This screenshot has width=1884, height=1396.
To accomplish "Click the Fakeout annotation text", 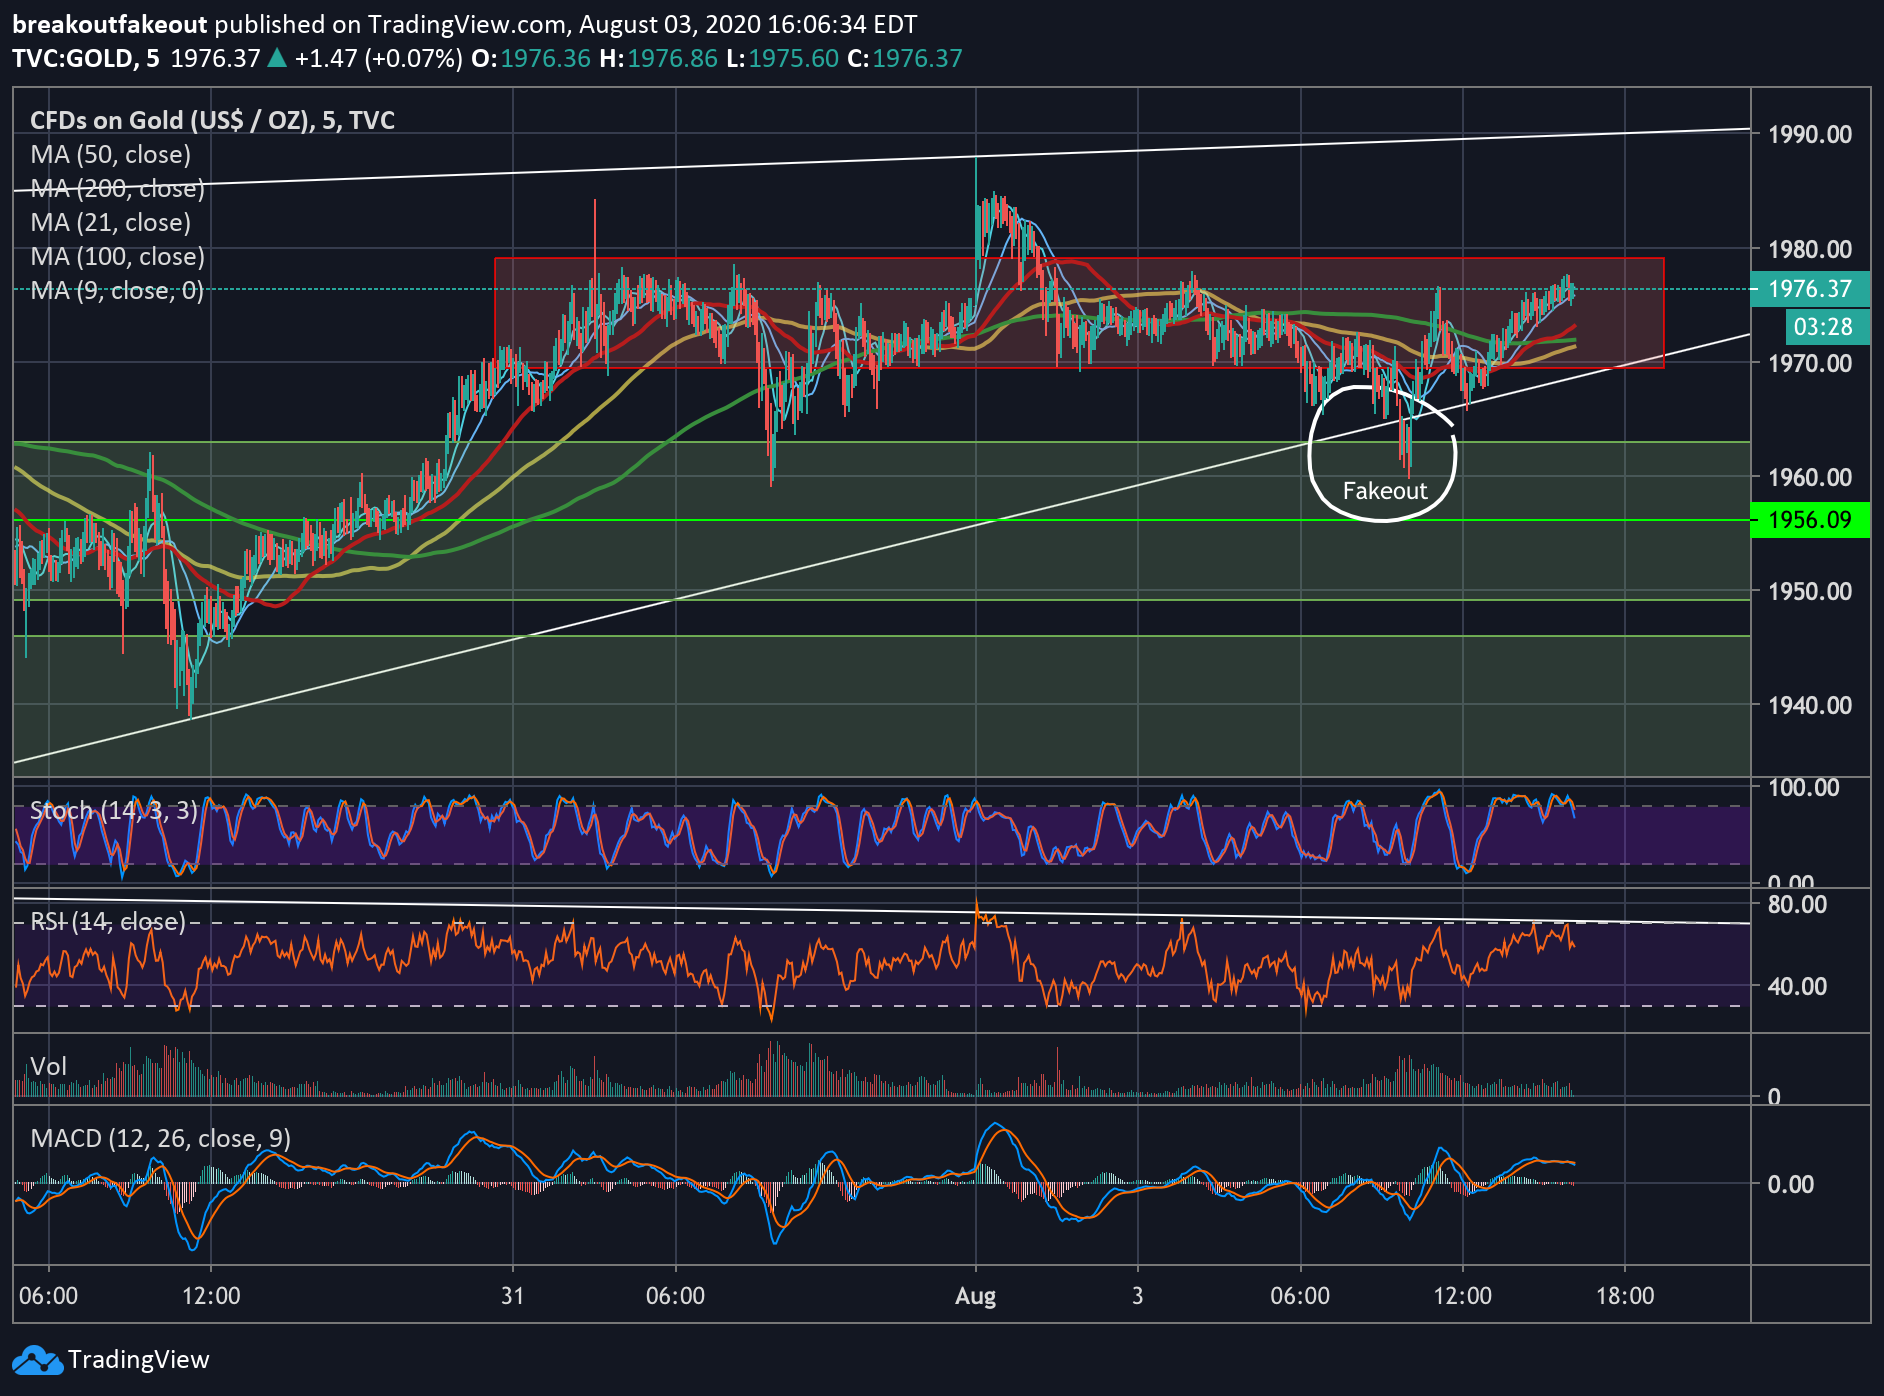I will [x=1385, y=491].
